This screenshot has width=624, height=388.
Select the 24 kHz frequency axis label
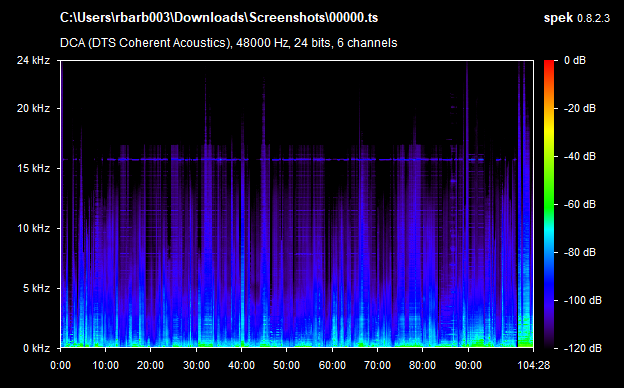33,60
